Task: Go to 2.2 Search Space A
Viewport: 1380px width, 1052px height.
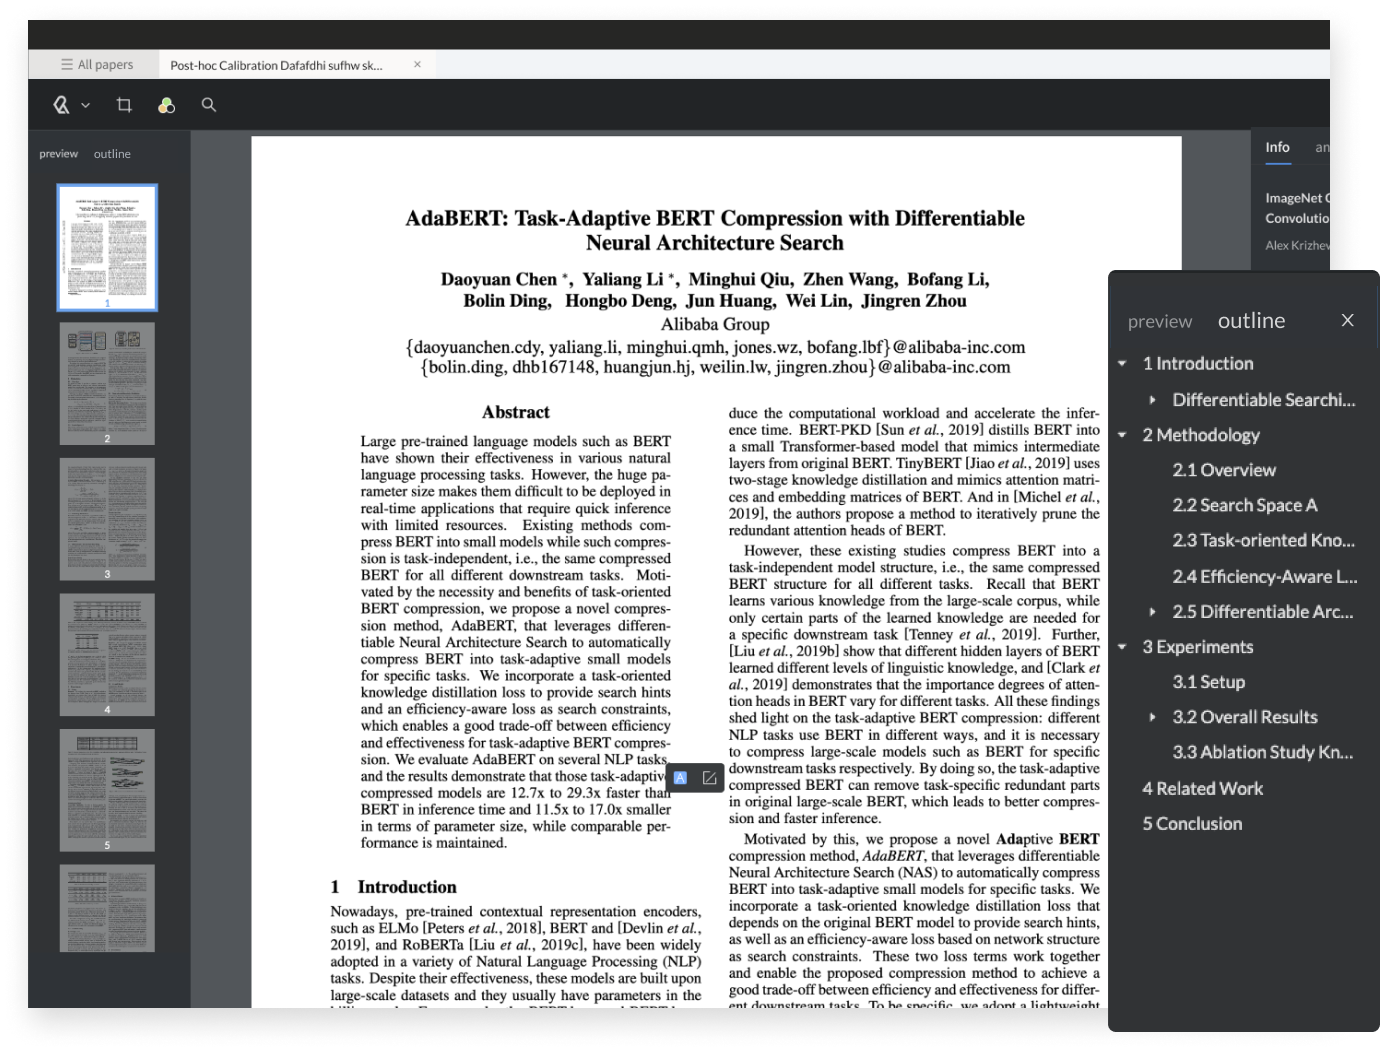Action: click(1245, 506)
